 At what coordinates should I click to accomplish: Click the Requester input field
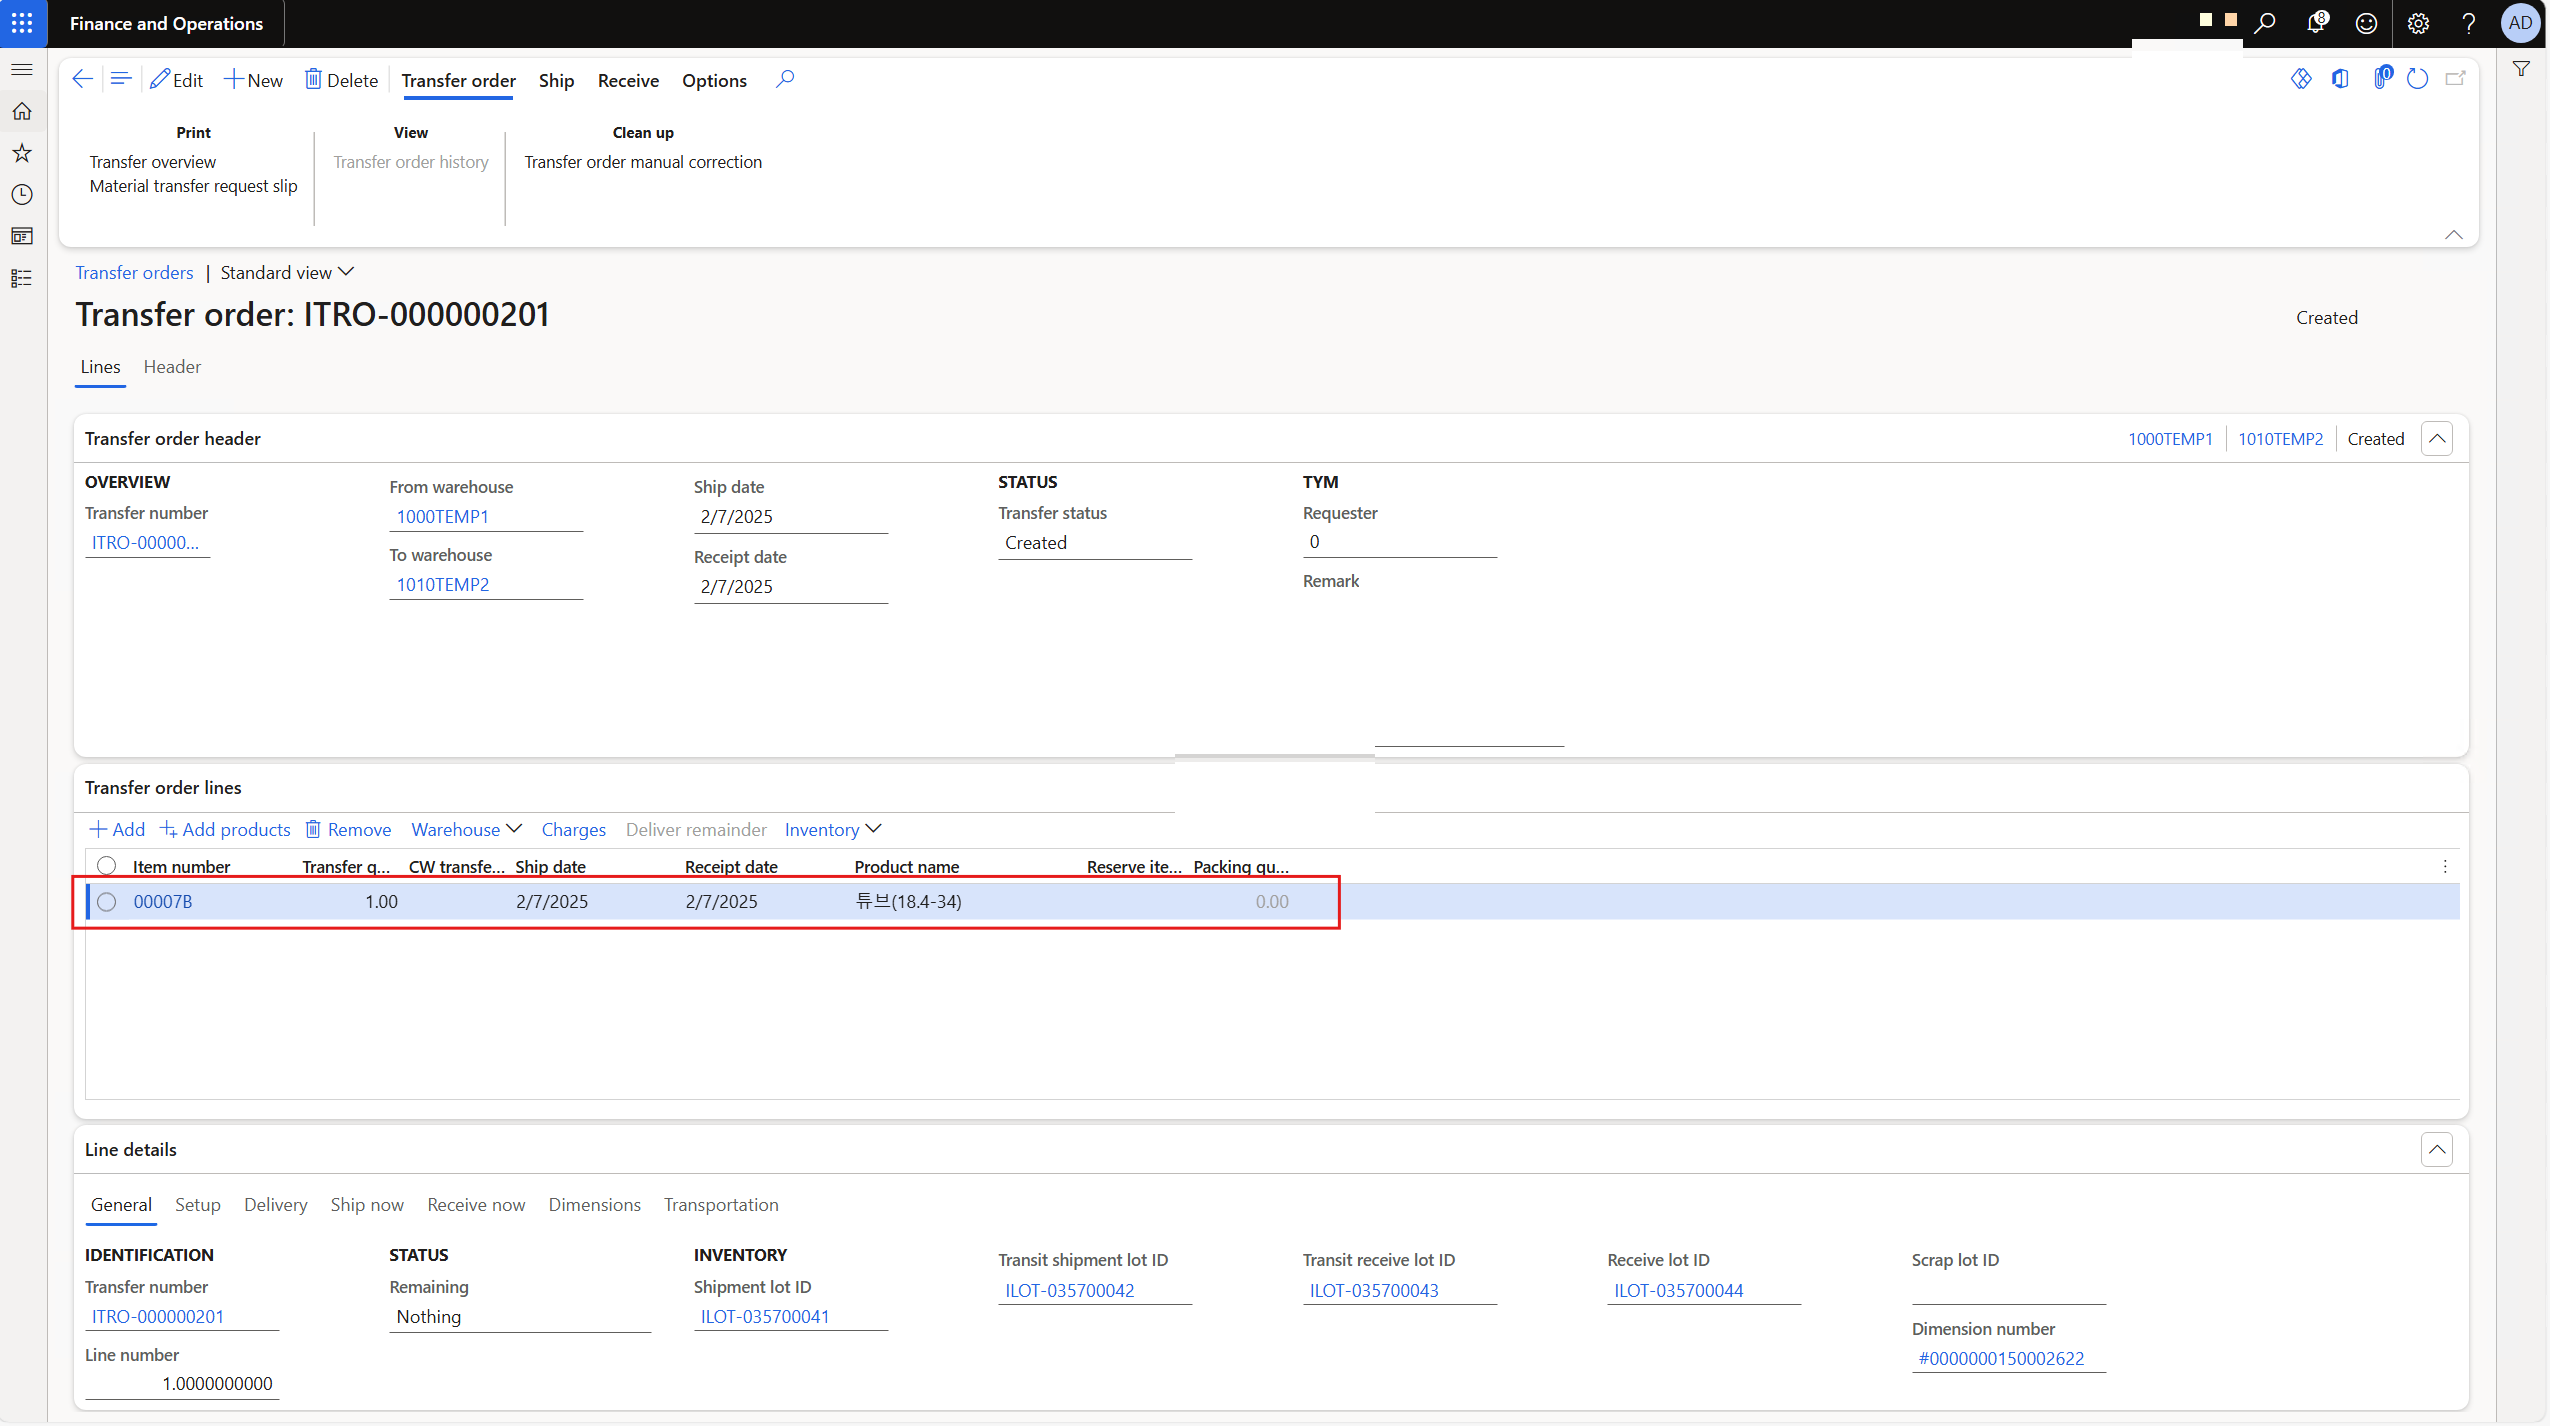click(1398, 542)
